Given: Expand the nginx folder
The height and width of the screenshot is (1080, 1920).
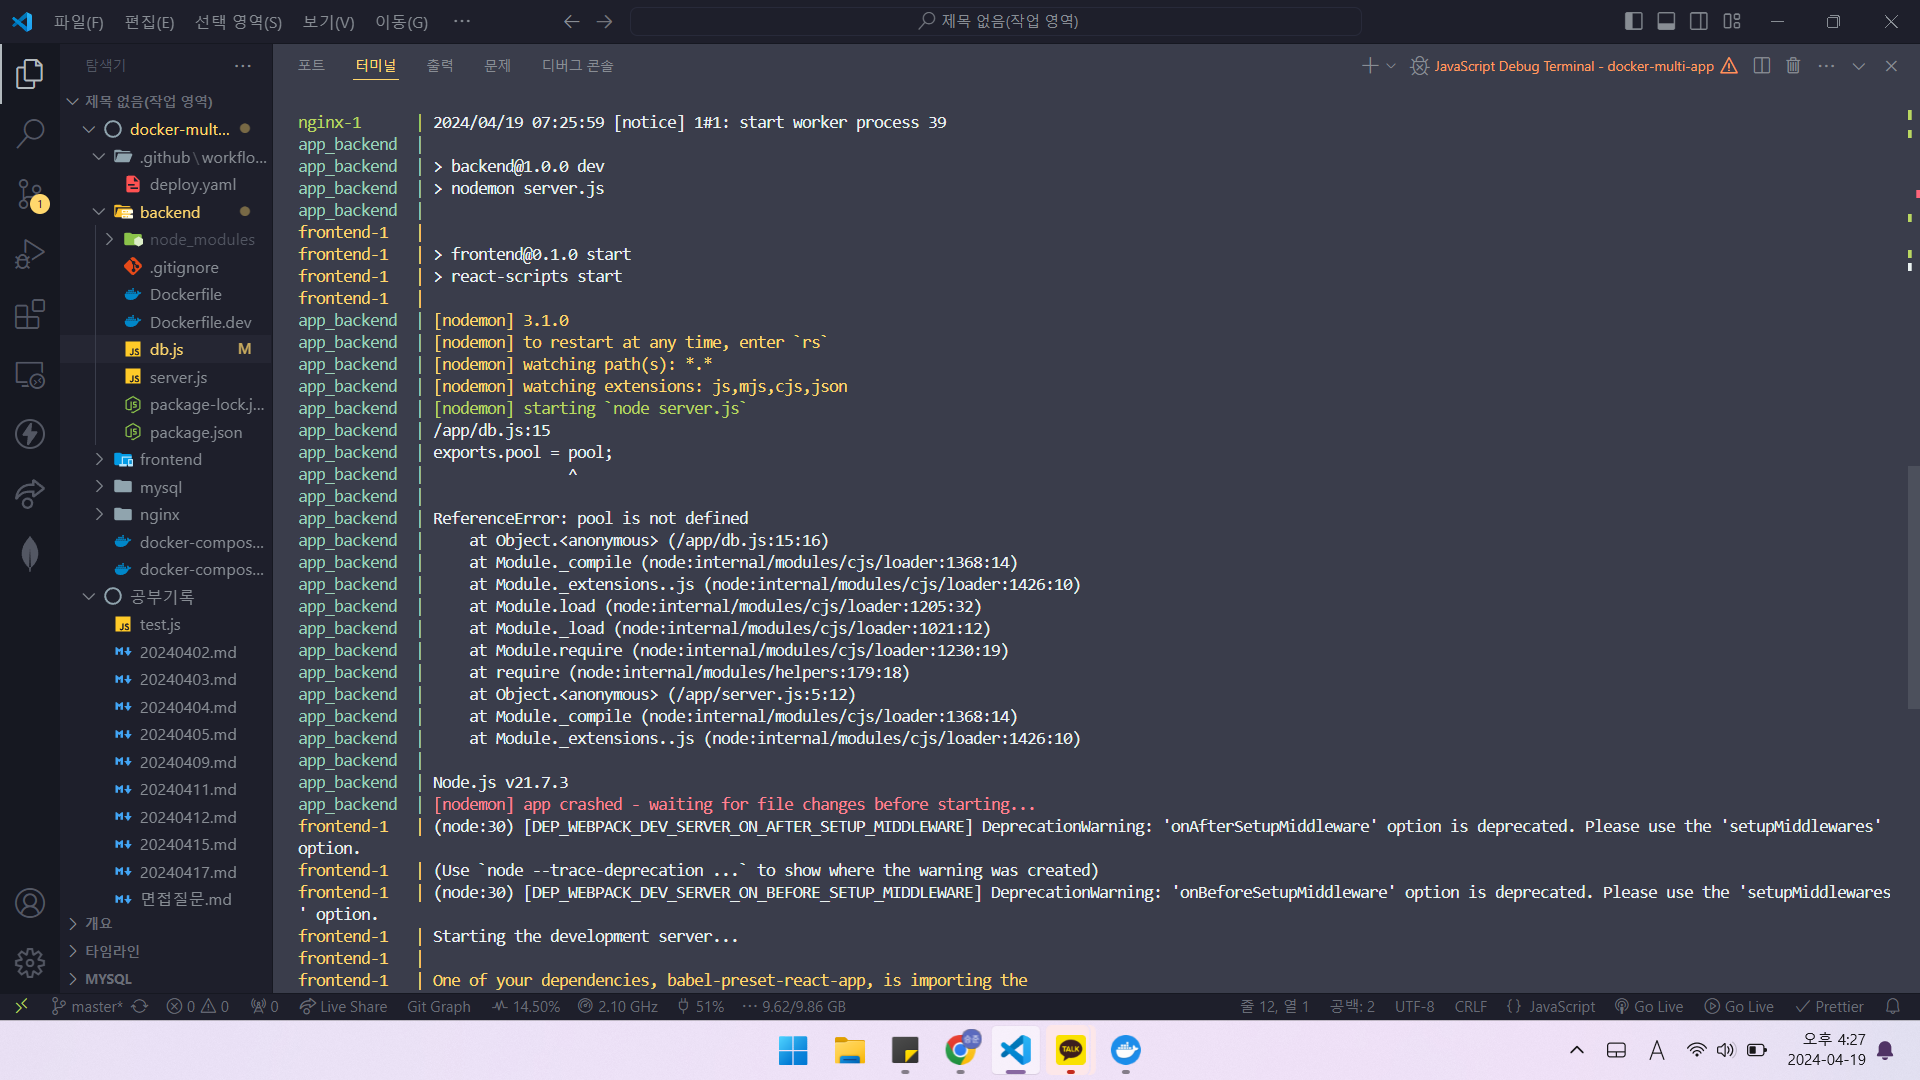Looking at the screenshot, I should [x=99, y=514].
